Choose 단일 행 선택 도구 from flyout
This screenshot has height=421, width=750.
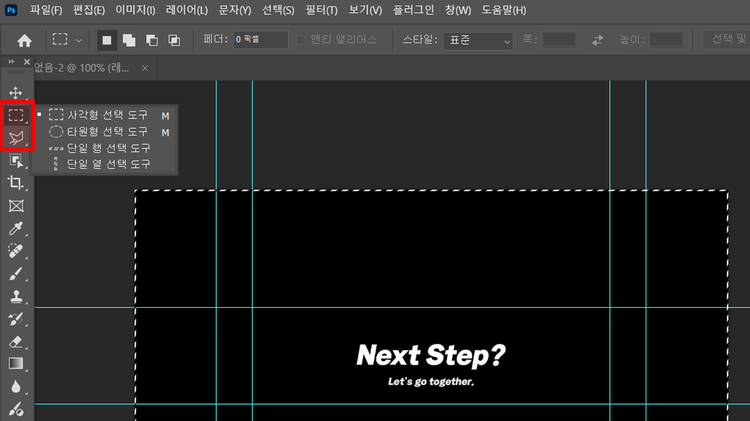coord(105,148)
